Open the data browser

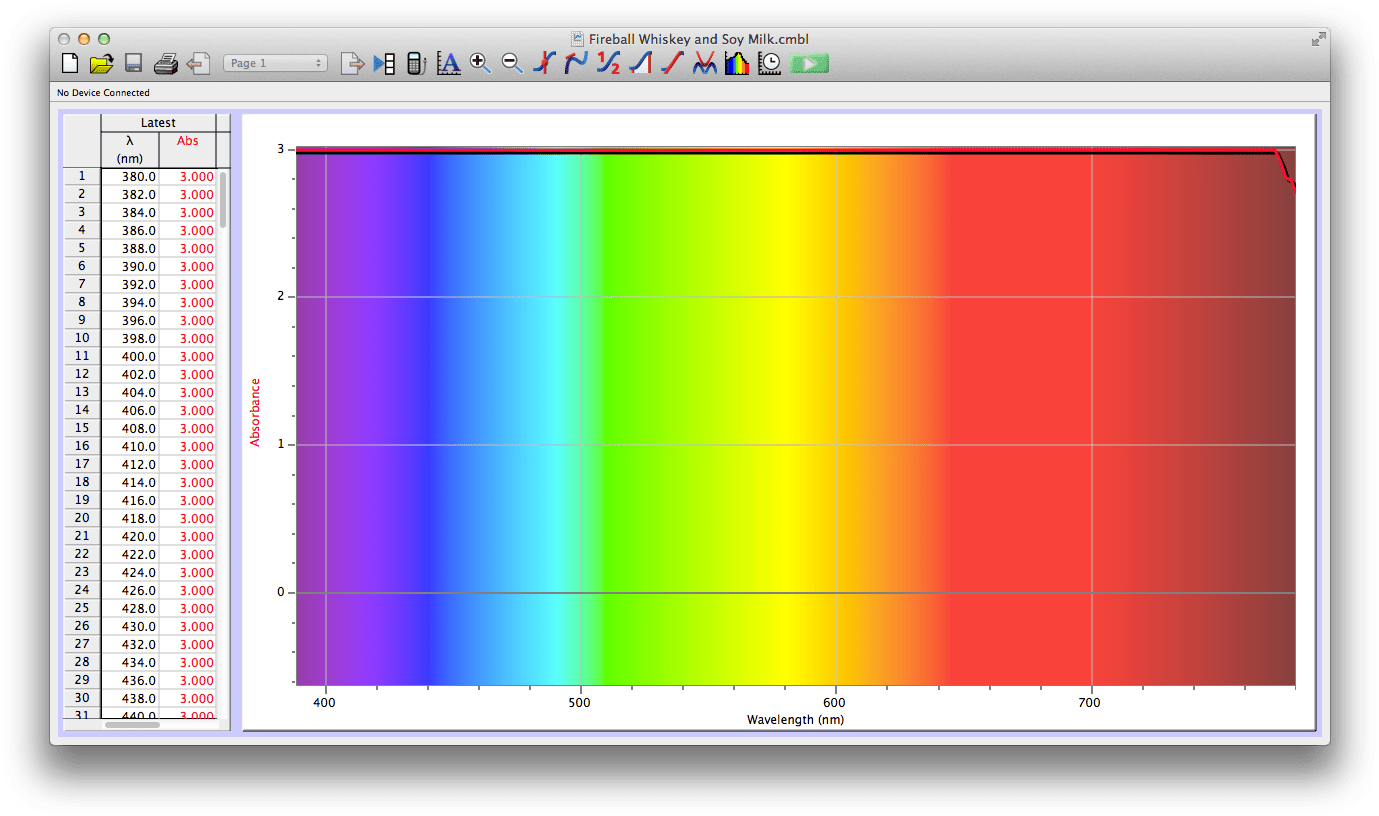click(x=384, y=62)
